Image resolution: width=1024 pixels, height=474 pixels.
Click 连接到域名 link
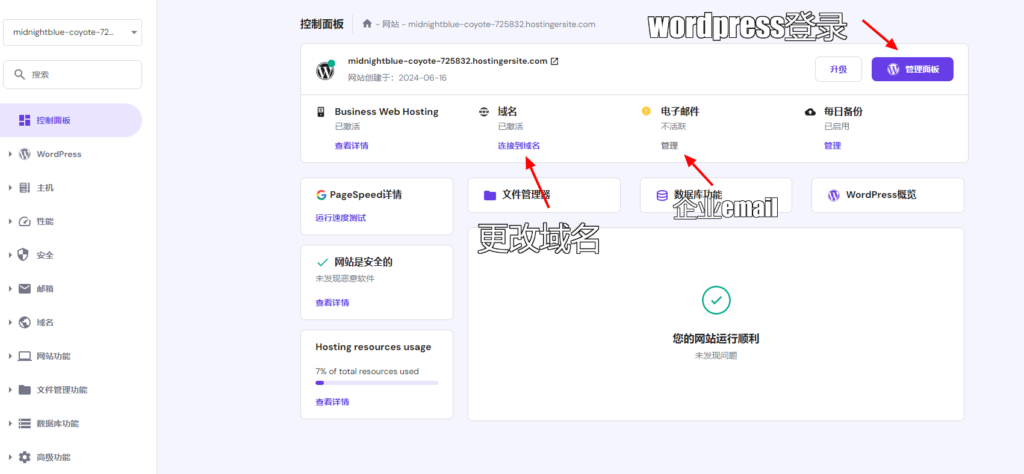pyautogui.click(x=518, y=146)
